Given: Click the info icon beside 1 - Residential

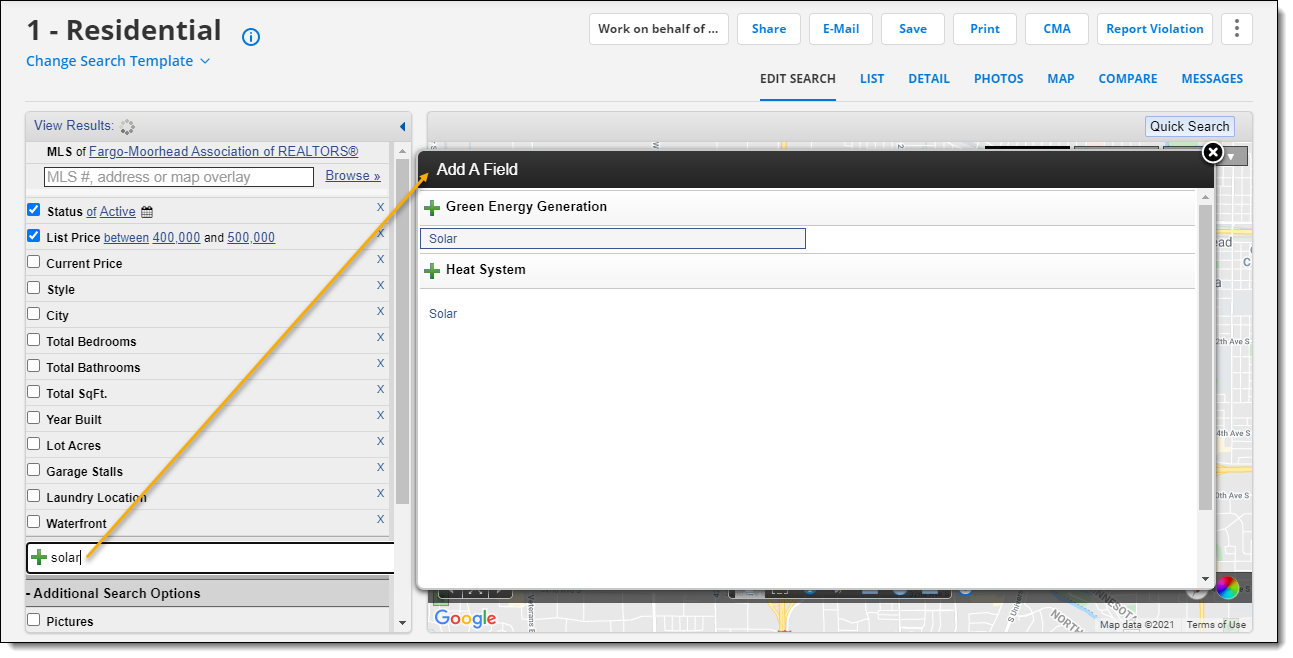Looking at the screenshot, I should (251, 37).
